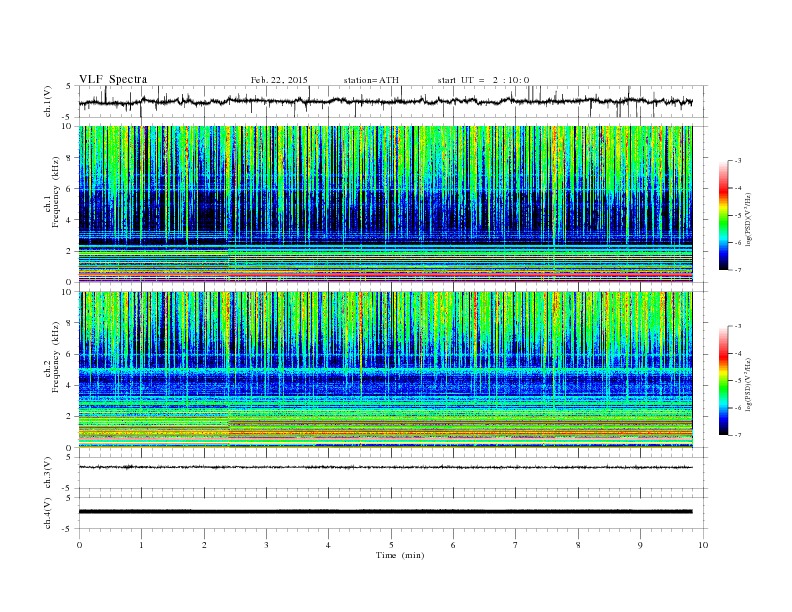Click the ch.2 spectrogram color bar
This screenshot has height=612, width=792.
(x=724, y=381)
